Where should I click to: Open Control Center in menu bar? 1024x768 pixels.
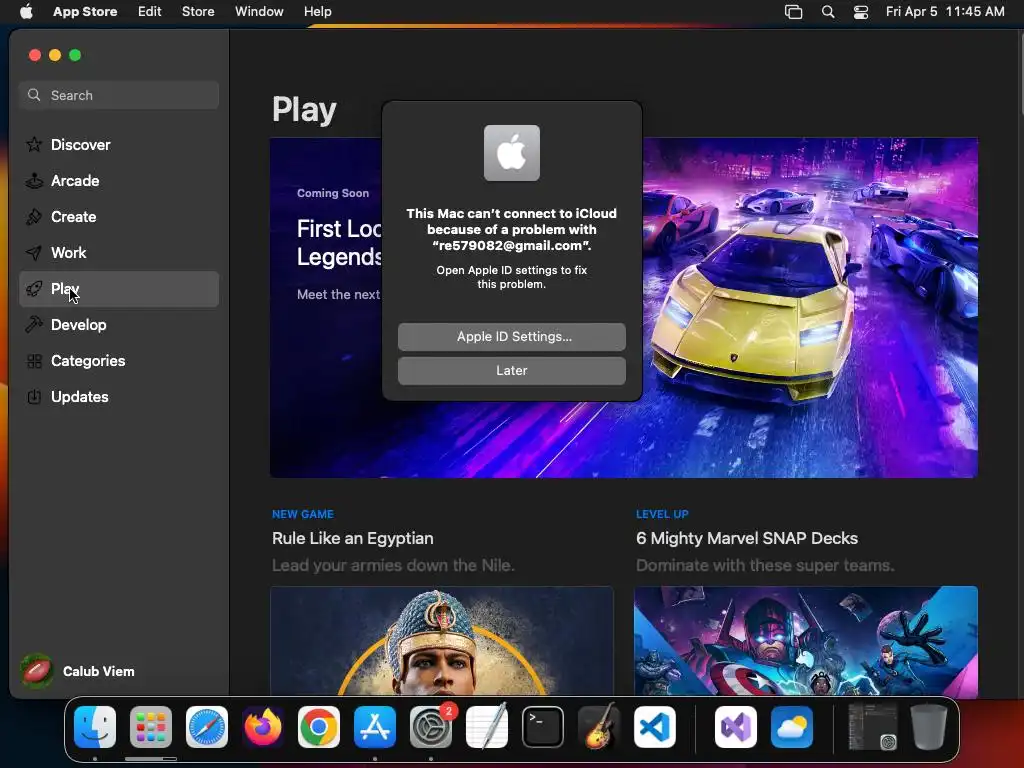pyautogui.click(x=861, y=12)
